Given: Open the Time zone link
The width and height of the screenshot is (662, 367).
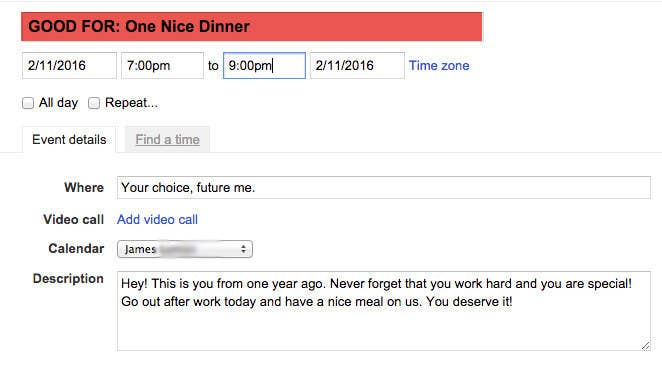Looking at the screenshot, I should point(439,65).
